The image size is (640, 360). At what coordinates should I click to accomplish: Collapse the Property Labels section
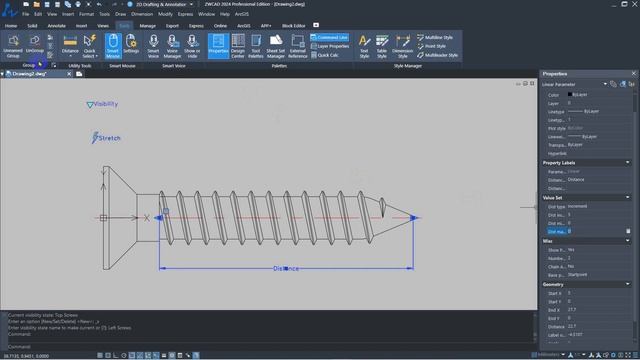[x=627, y=162]
